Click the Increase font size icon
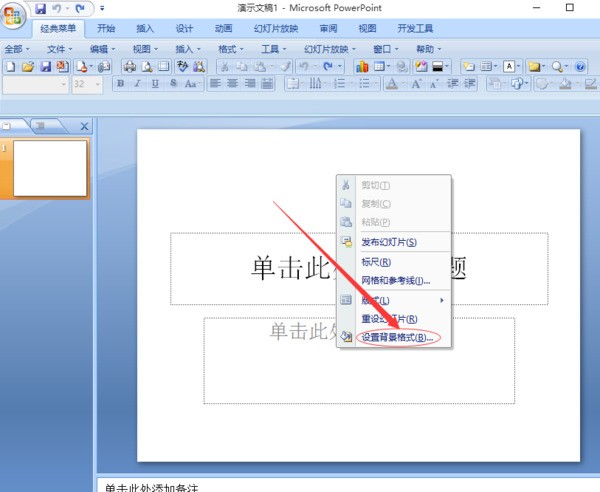 416,83
